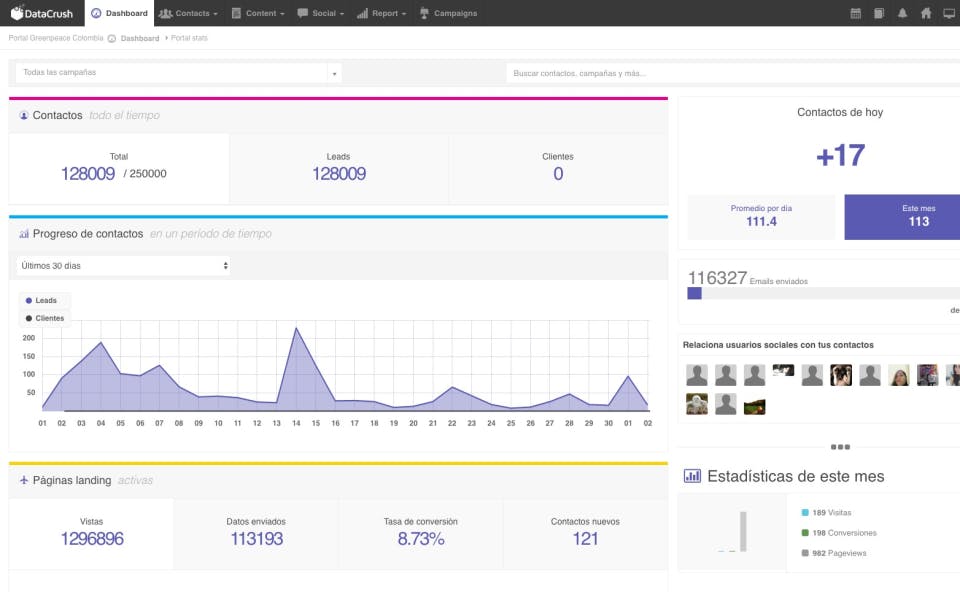Show notifications via the bell icon
This screenshot has height=592, width=960.
(902, 13)
